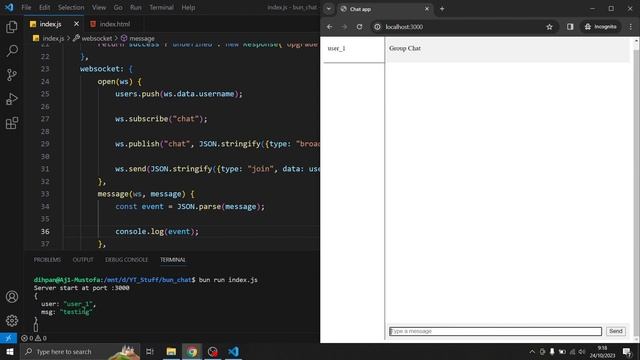Select the index.js editor tab

pos(50,24)
